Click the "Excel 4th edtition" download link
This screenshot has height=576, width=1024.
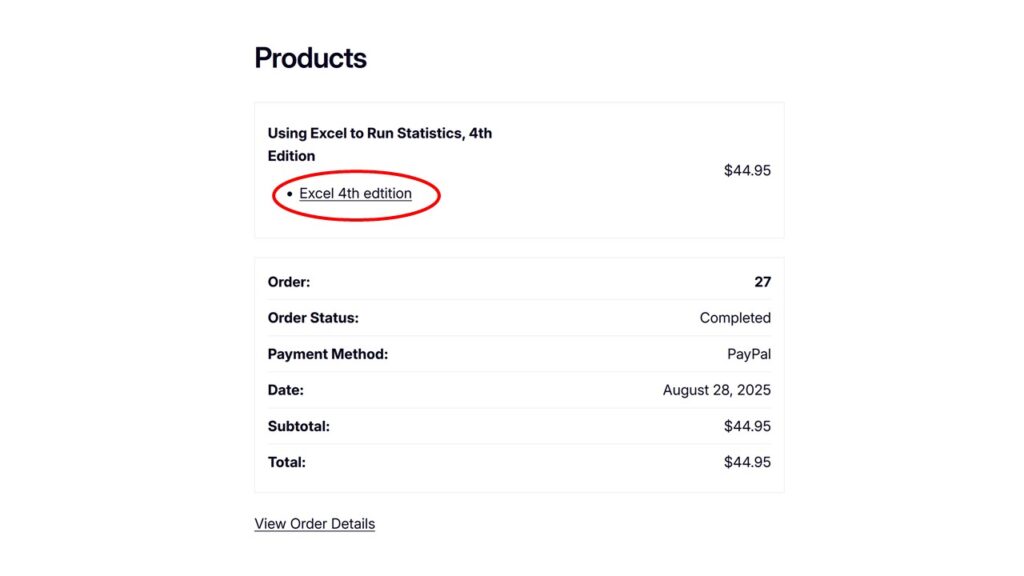(355, 193)
